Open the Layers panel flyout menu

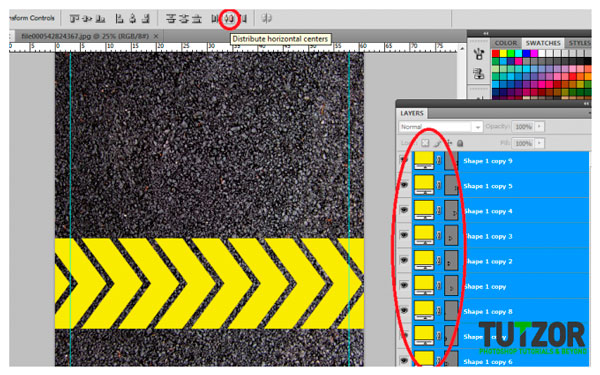tap(589, 113)
